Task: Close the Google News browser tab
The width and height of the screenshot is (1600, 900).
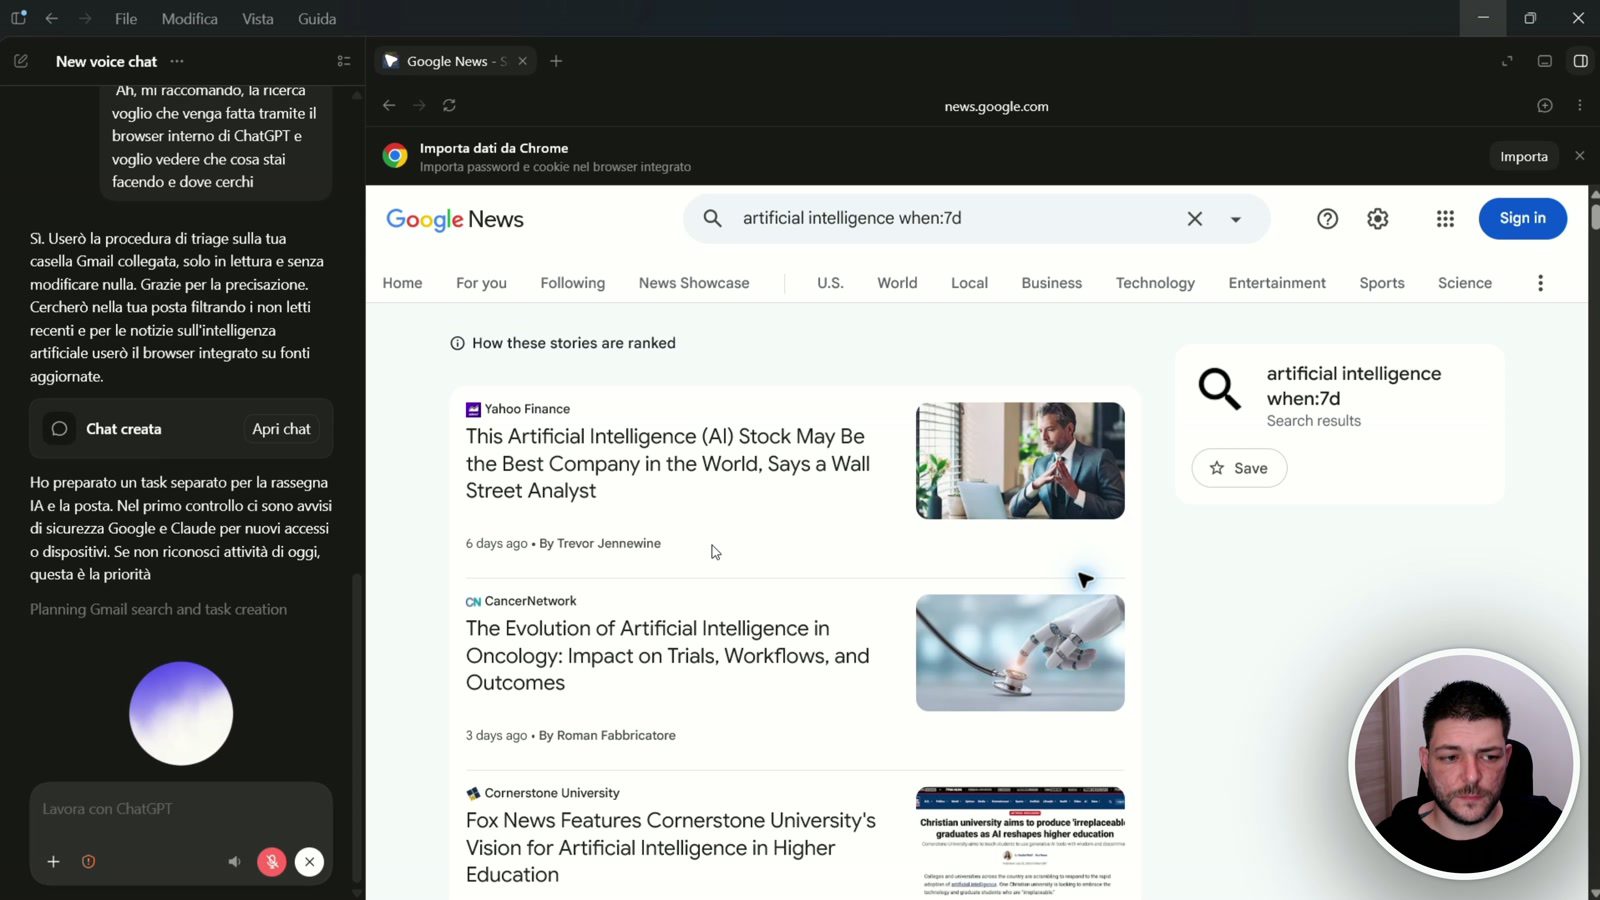Action: click(522, 61)
